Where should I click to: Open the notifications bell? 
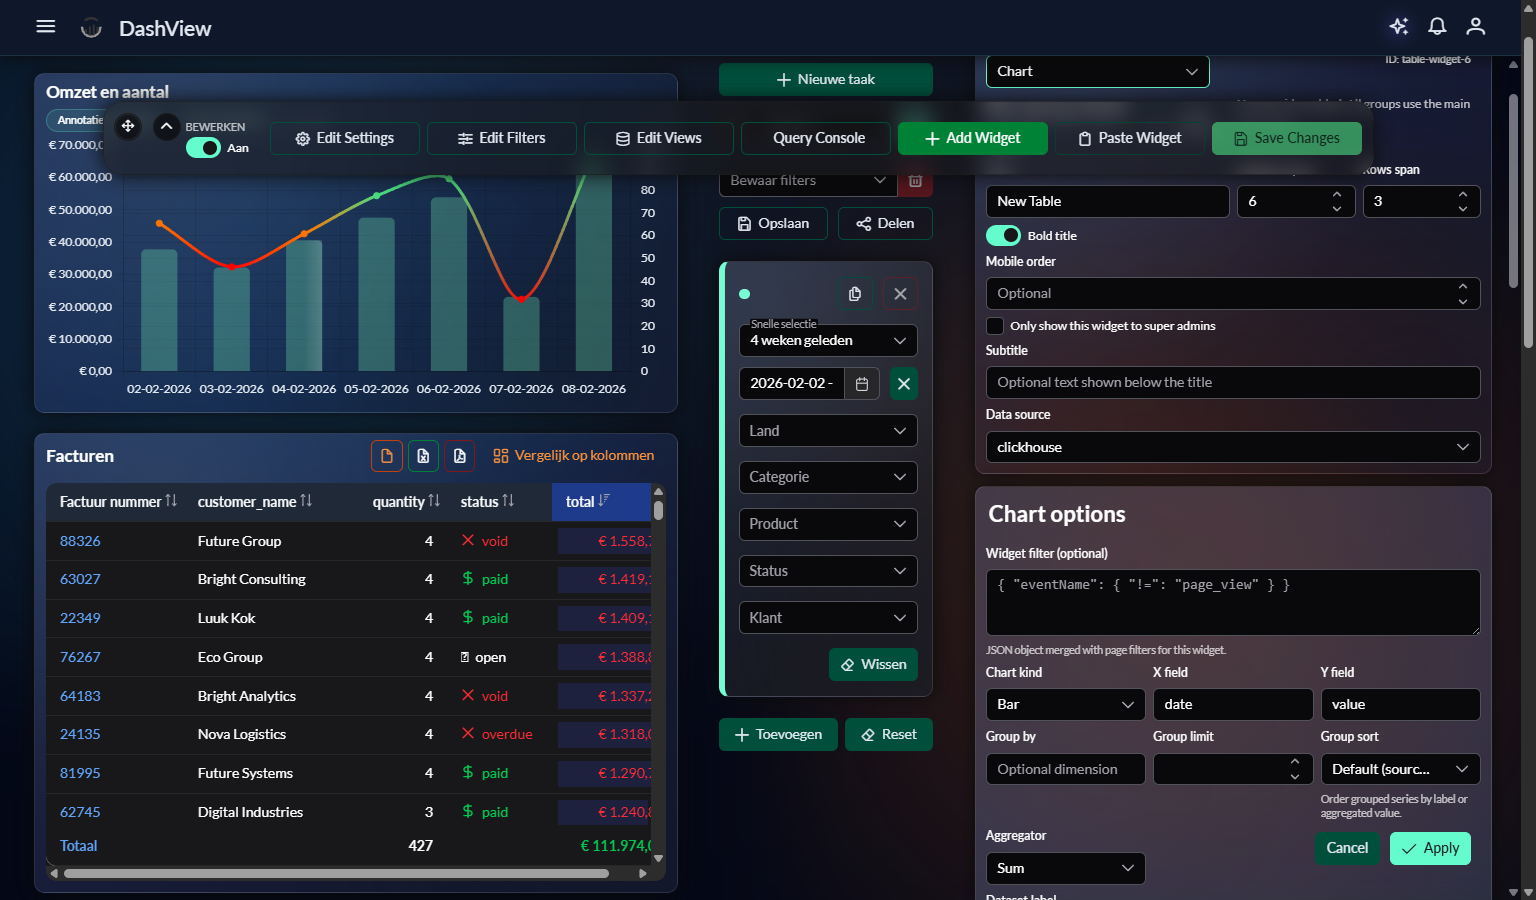1437,27
